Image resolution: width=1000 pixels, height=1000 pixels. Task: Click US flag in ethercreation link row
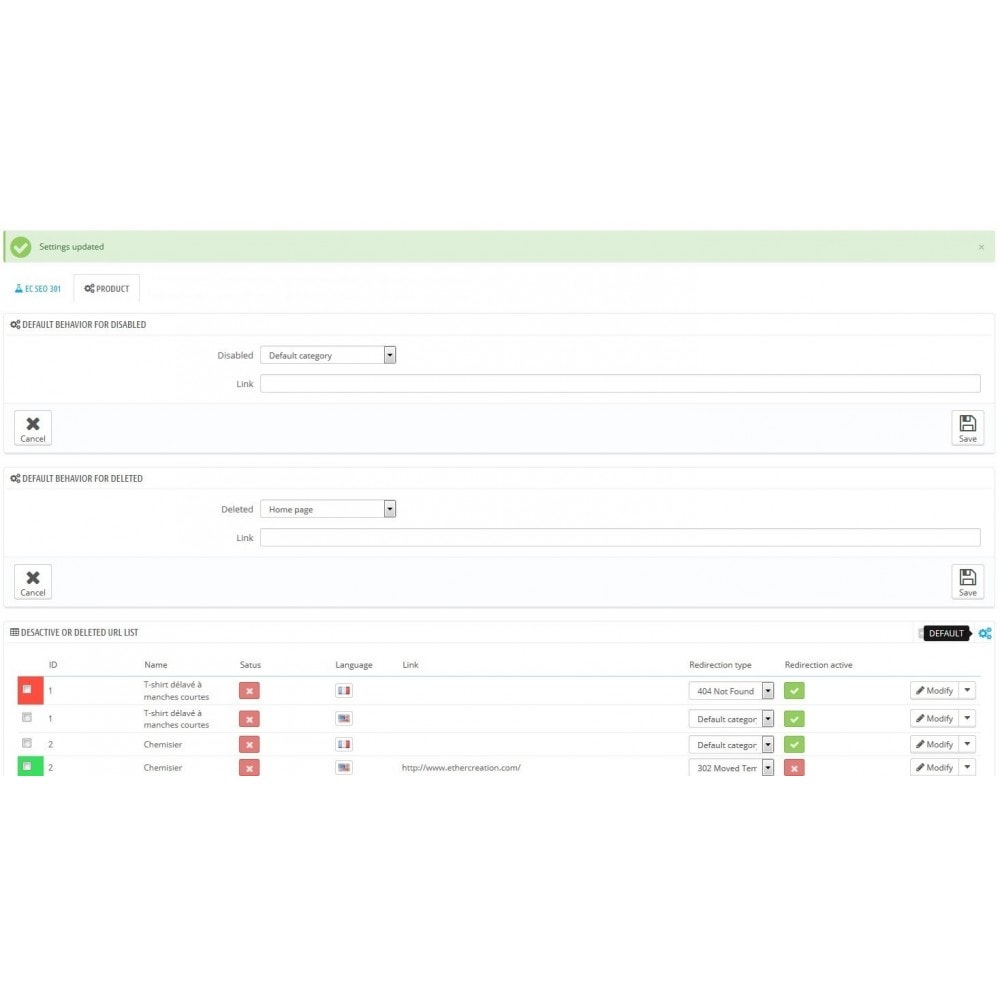coord(344,767)
